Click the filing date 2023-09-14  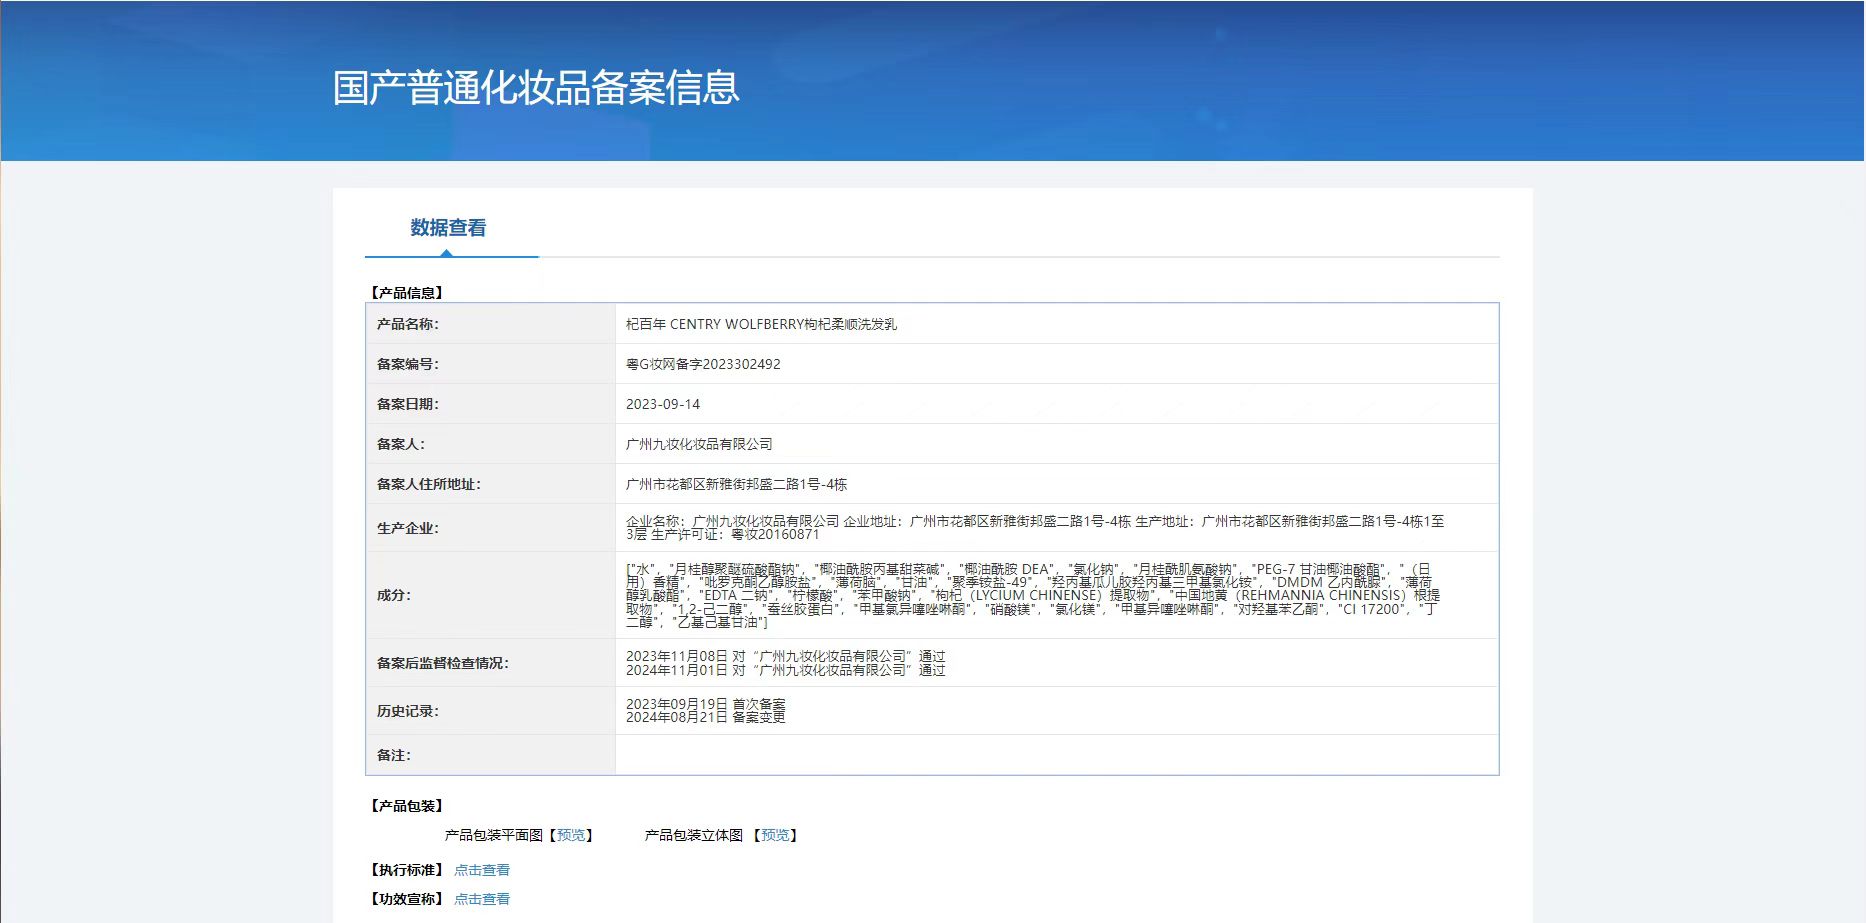[663, 404]
